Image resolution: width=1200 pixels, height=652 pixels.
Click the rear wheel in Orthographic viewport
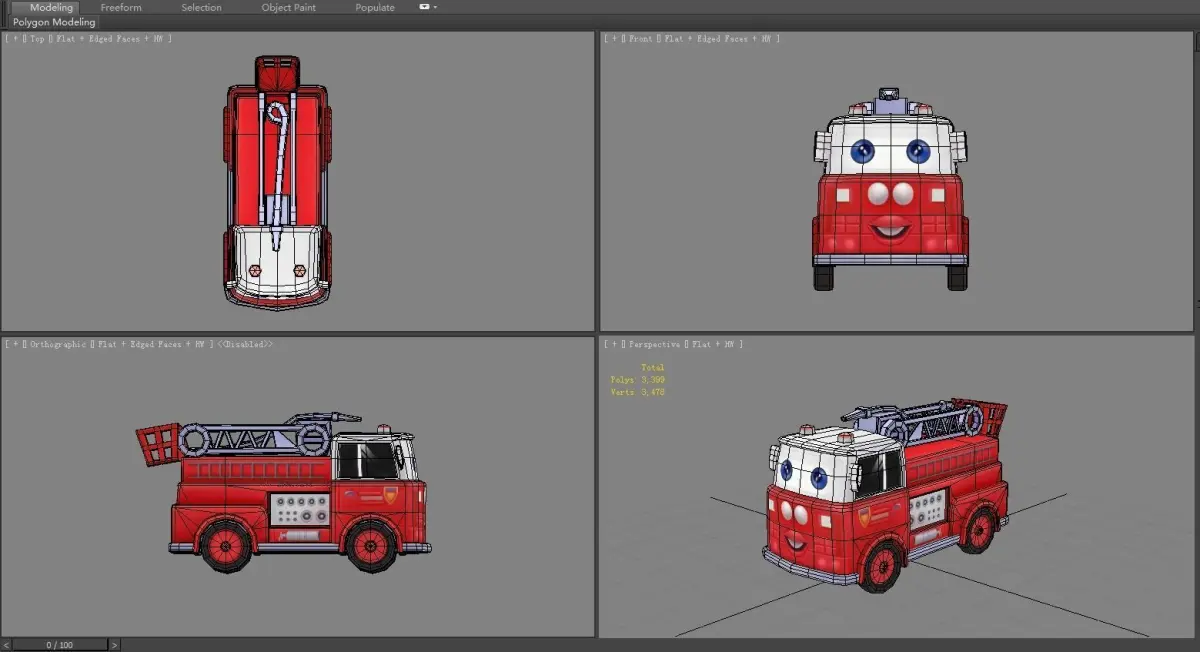click(x=225, y=545)
